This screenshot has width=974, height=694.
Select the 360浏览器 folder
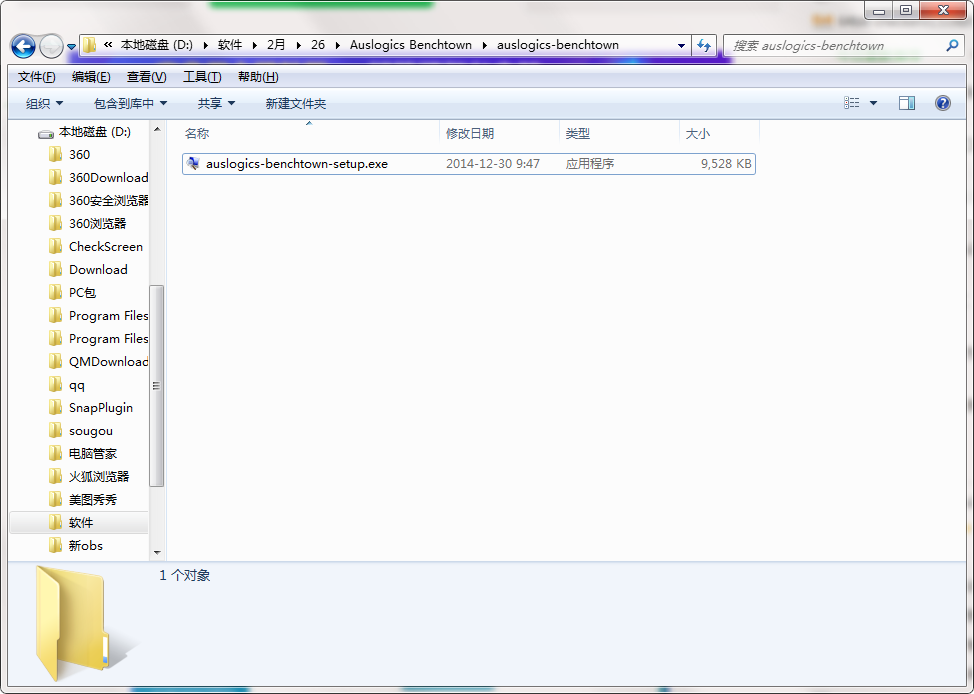(x=98, y=224)
